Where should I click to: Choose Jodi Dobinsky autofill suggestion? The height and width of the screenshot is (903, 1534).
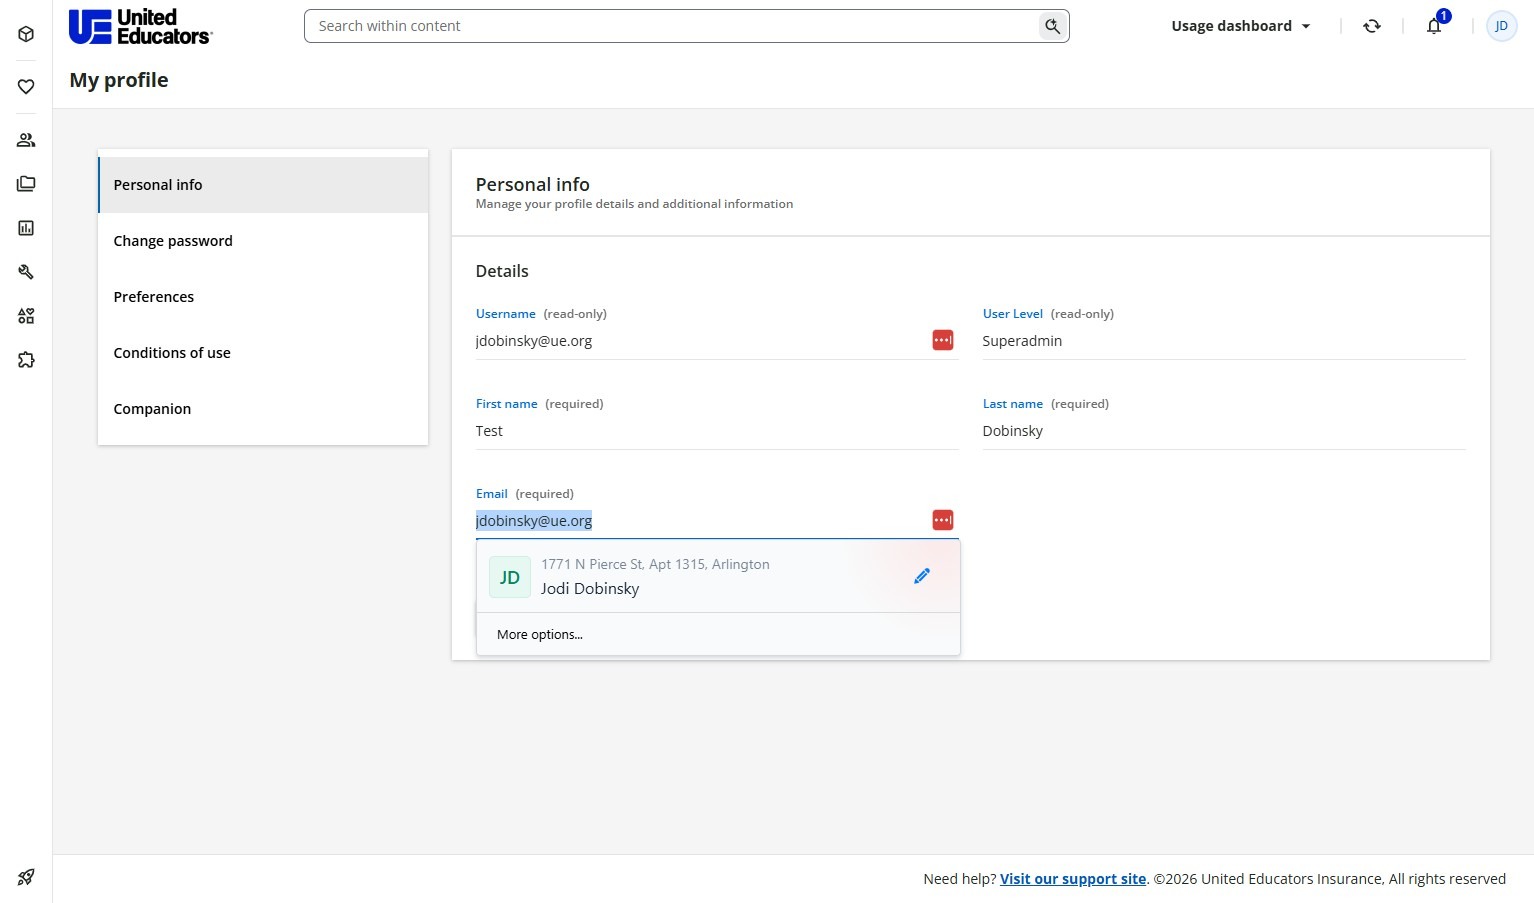[718, 577]
